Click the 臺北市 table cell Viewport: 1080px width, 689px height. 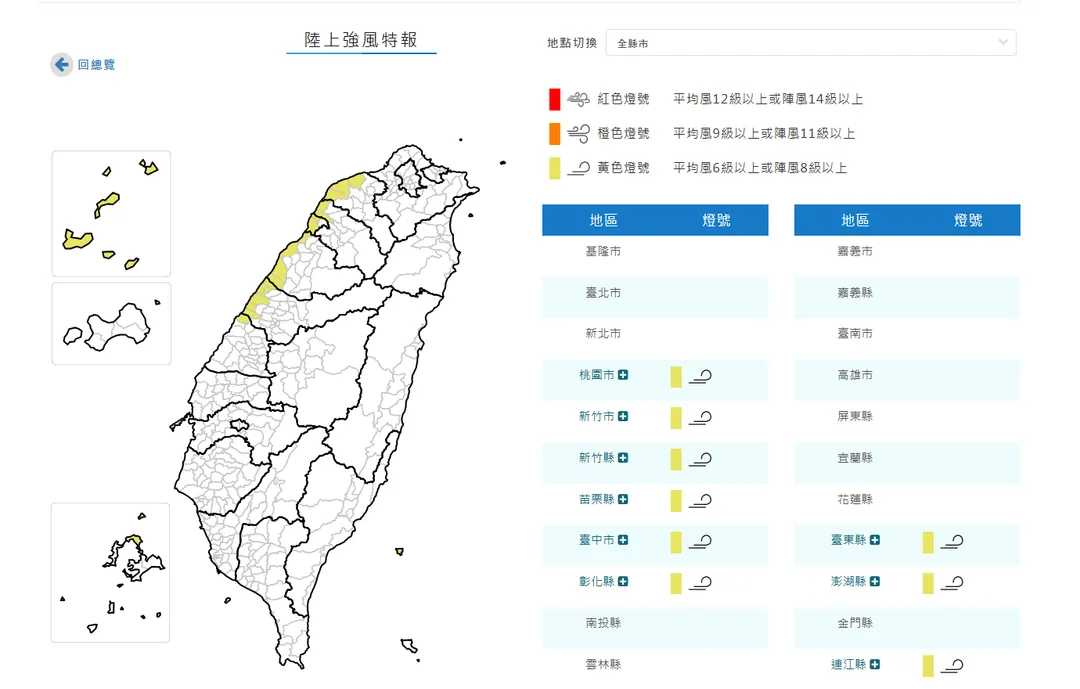(603, 293)
